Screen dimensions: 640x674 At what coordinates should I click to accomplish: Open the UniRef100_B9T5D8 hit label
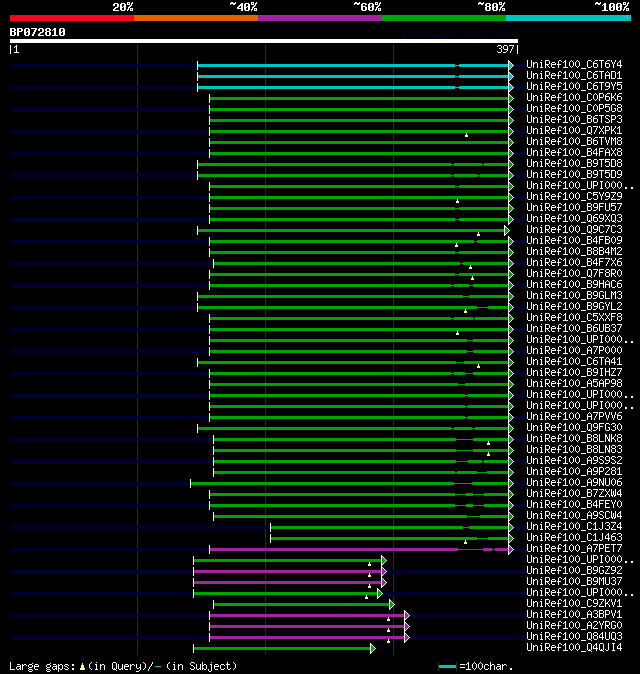pos(574,163)
